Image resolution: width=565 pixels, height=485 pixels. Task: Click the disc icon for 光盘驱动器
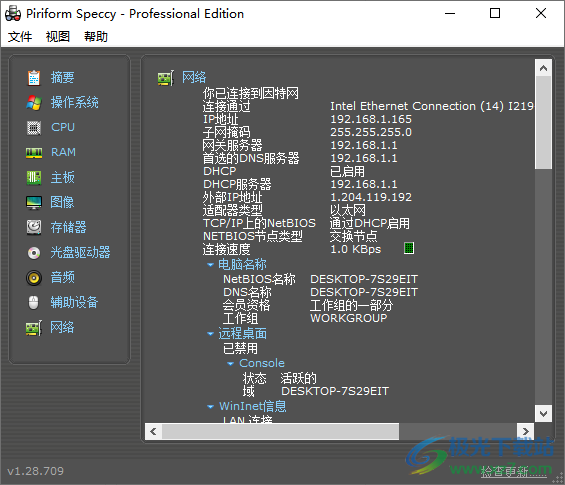[x=34, y=253]
